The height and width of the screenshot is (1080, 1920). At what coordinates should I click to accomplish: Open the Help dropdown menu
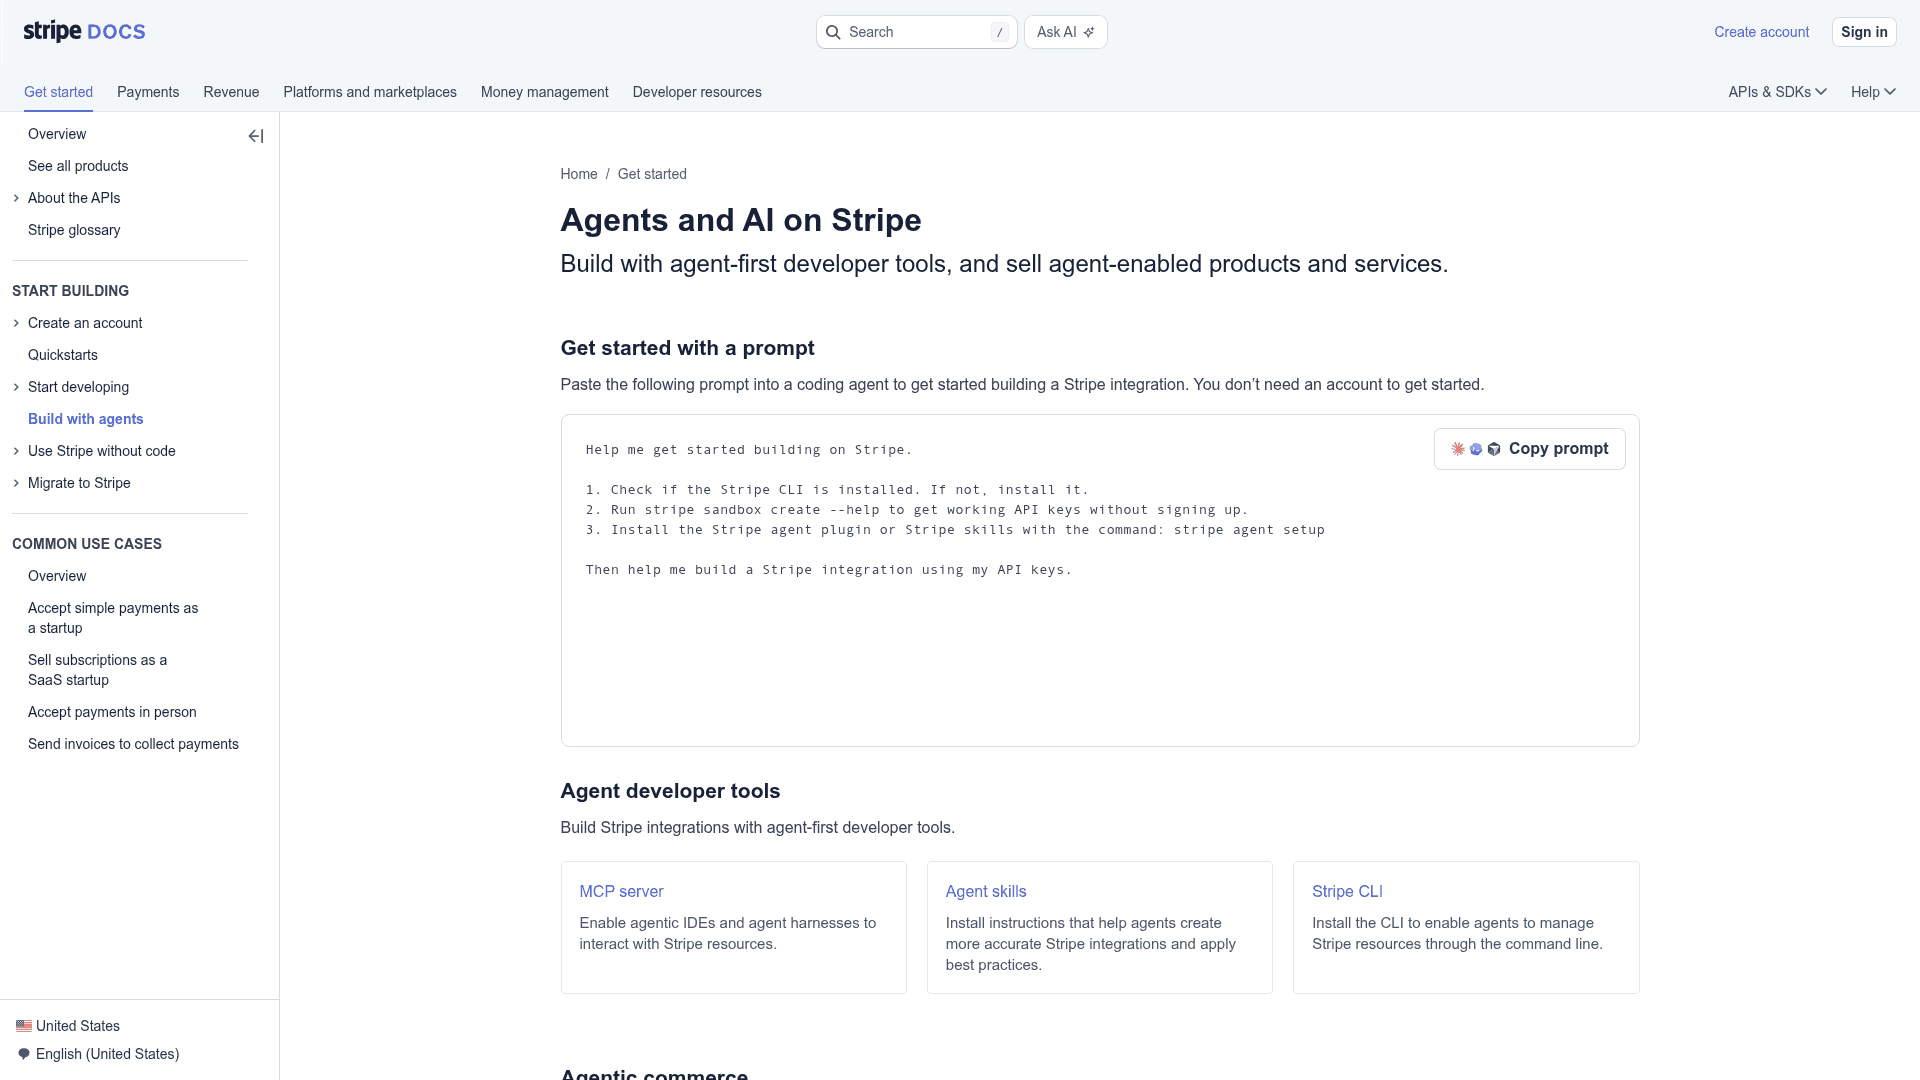pos(1873,92)
